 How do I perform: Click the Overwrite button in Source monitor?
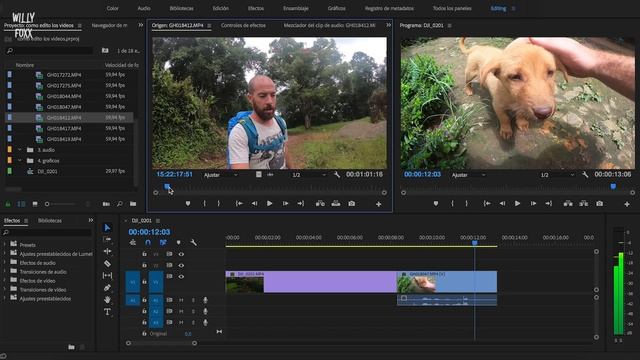click(336, 203)
